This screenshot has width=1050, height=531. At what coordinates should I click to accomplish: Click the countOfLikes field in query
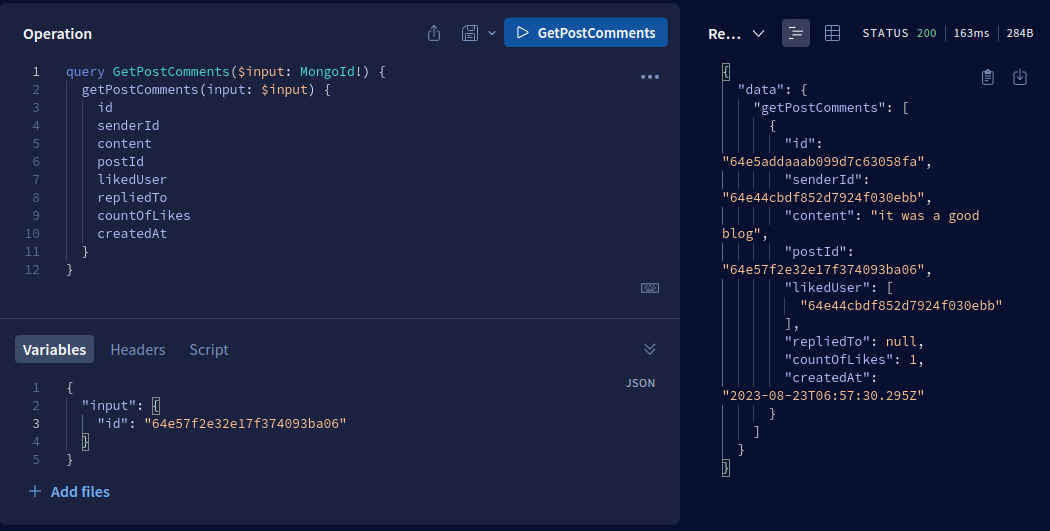tap(144, 216)
